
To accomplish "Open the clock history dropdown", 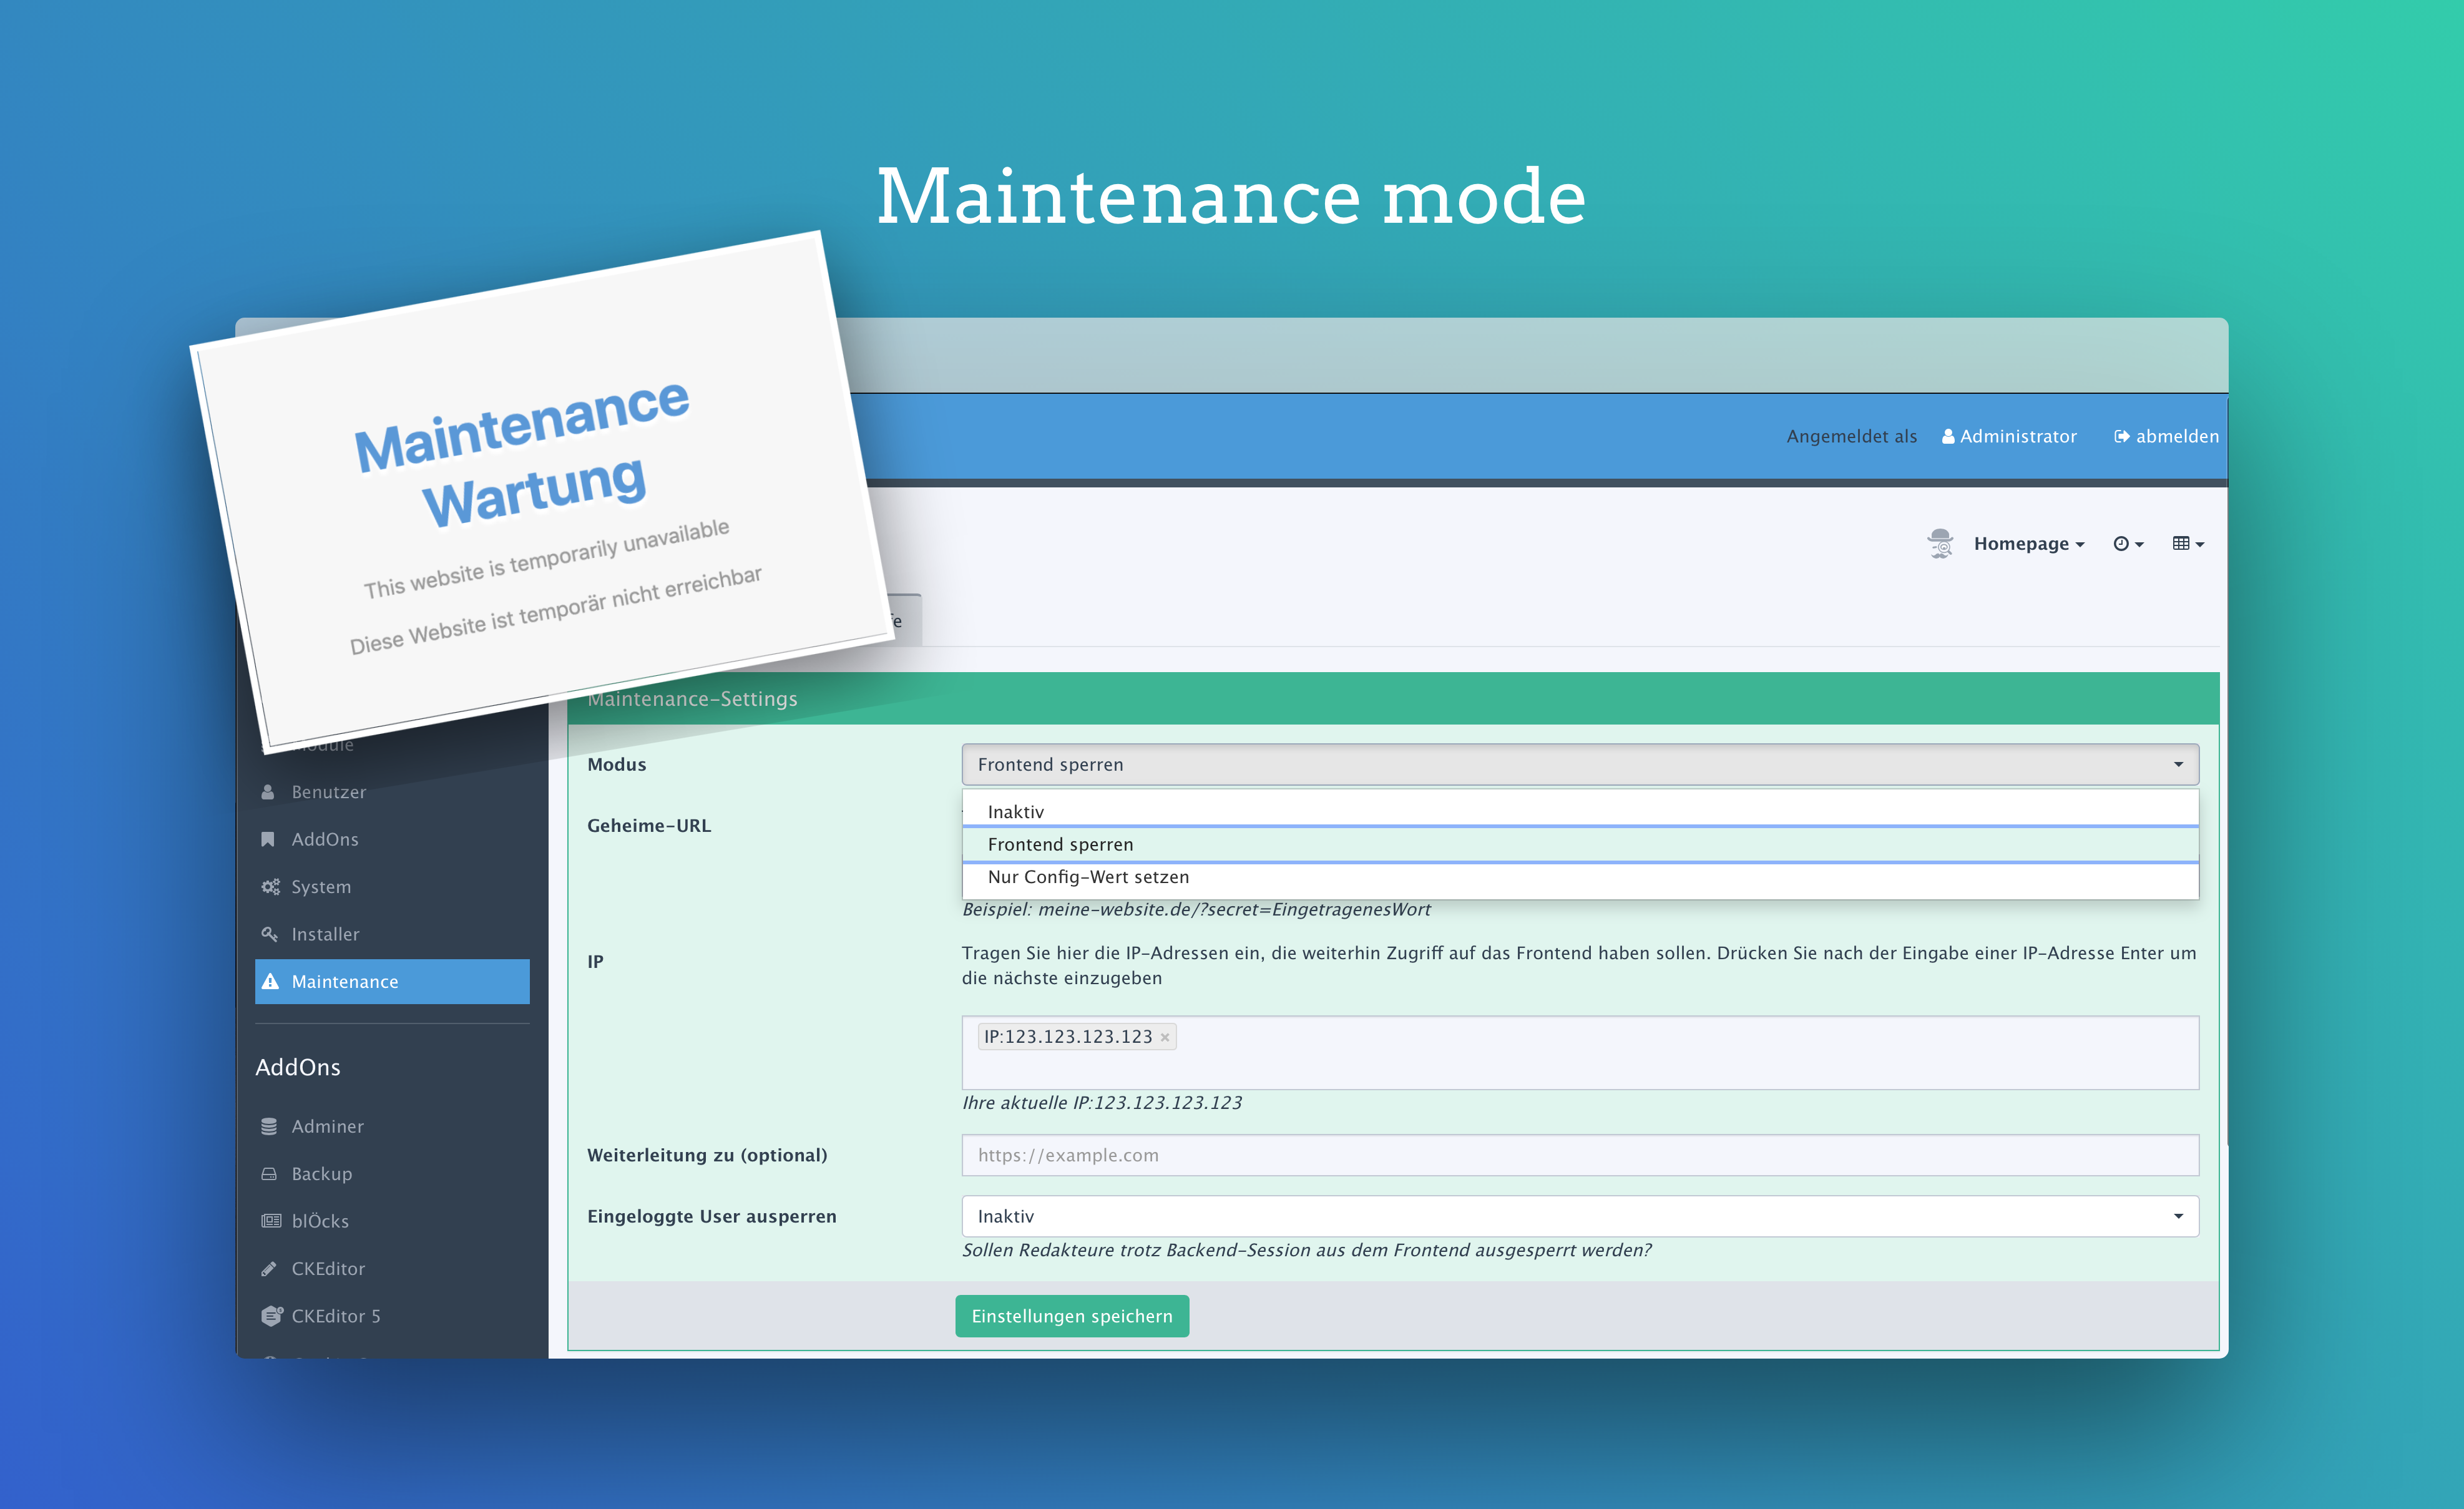I will point(2127,543).
